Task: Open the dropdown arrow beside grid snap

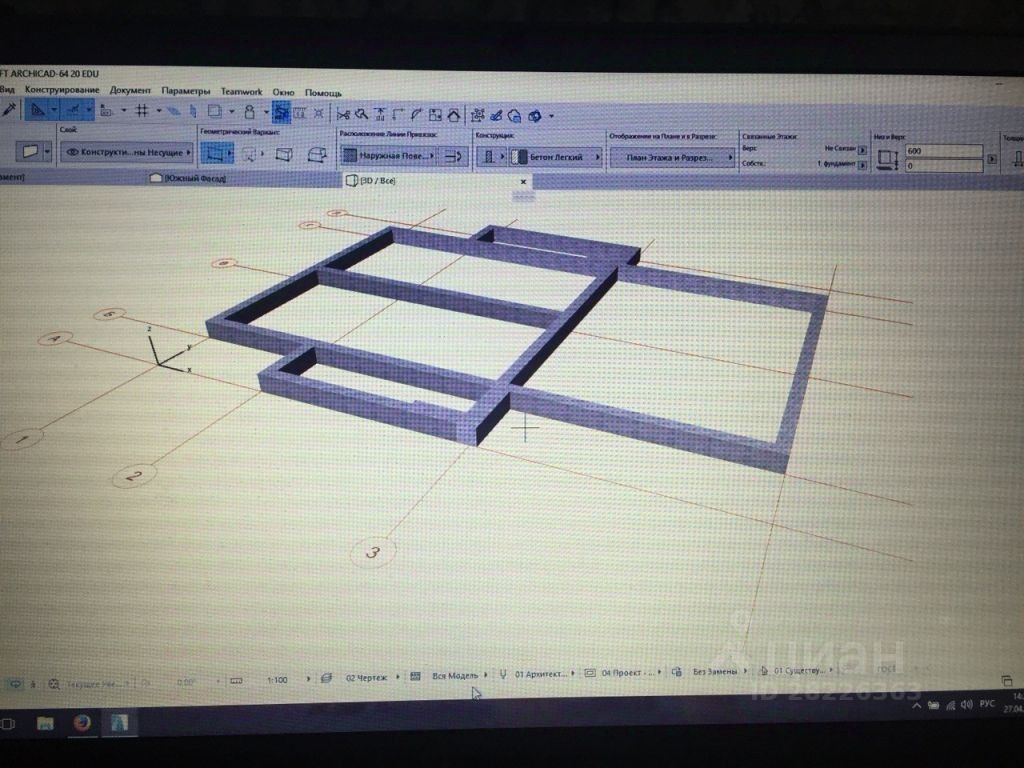Action: (159, 111)
